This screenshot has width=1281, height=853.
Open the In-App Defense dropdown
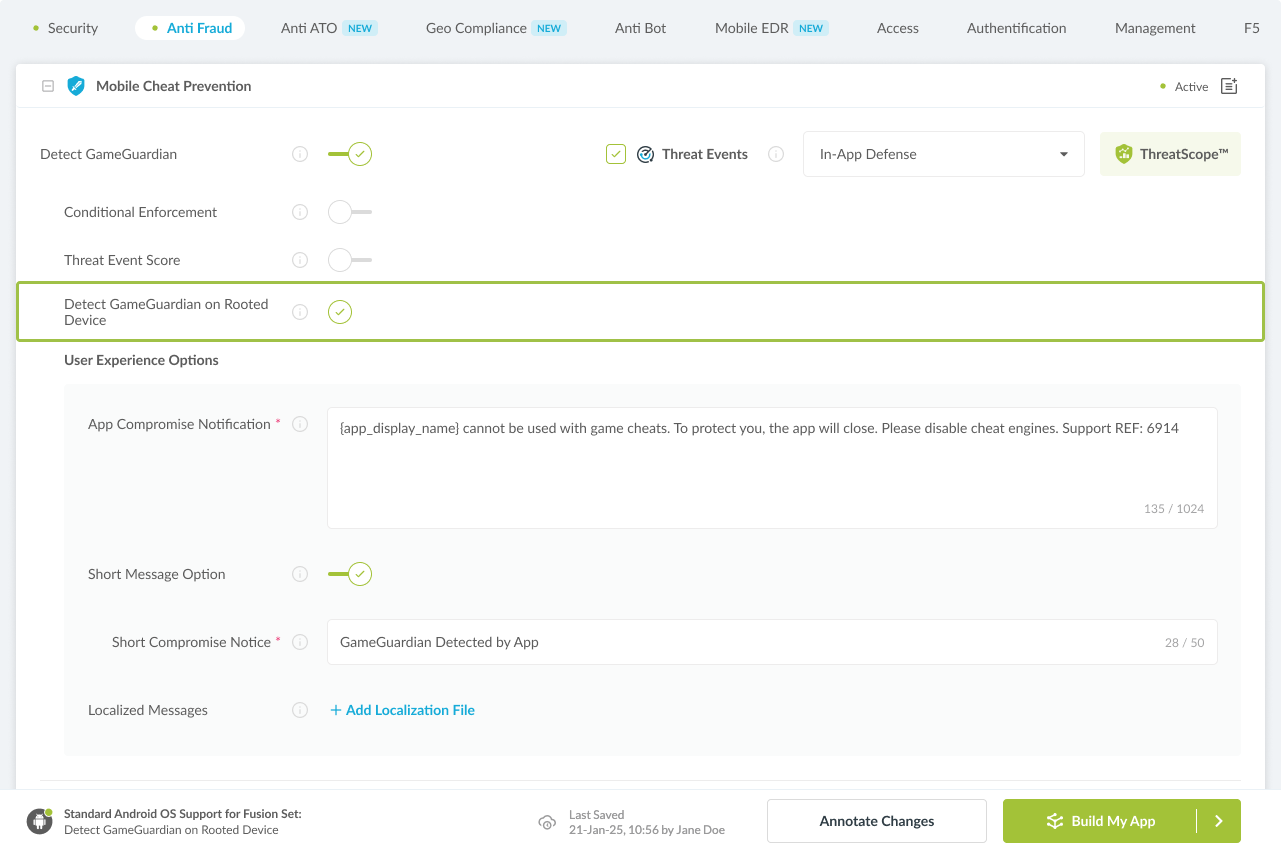click(943, 154)
